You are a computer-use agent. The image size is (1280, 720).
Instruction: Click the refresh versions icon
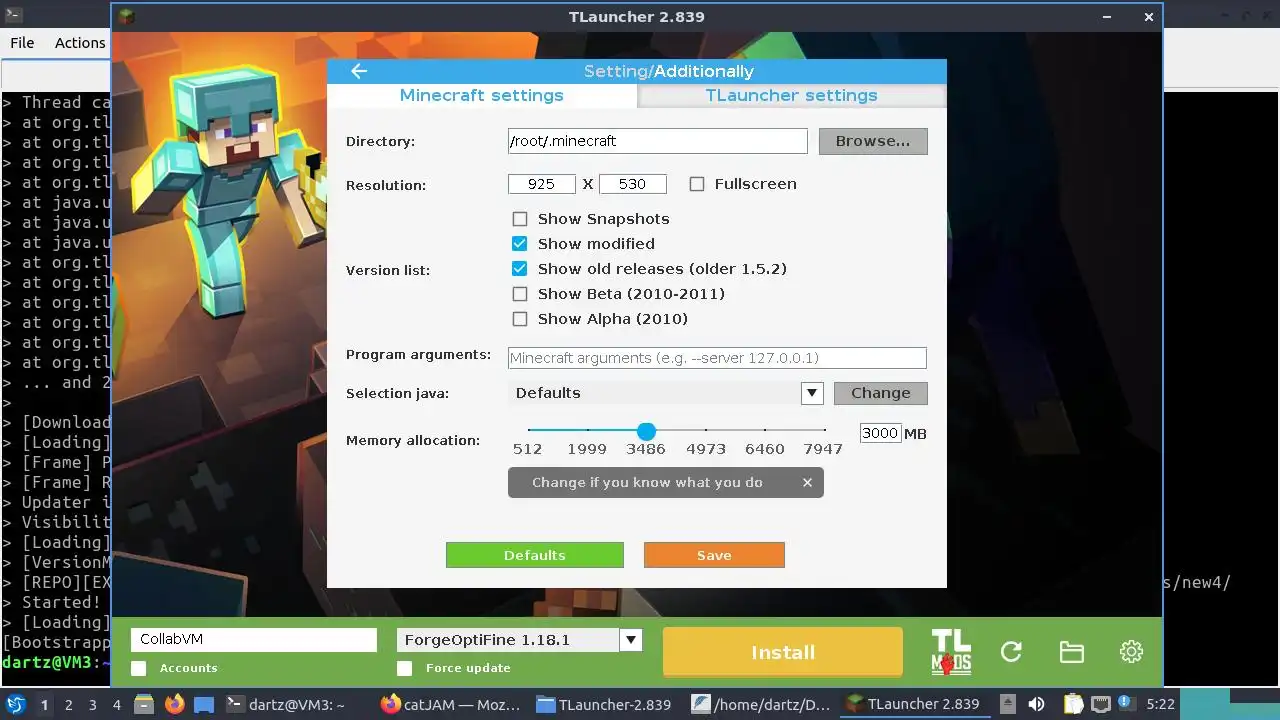pyautogui.click(x=1011, y=652)
